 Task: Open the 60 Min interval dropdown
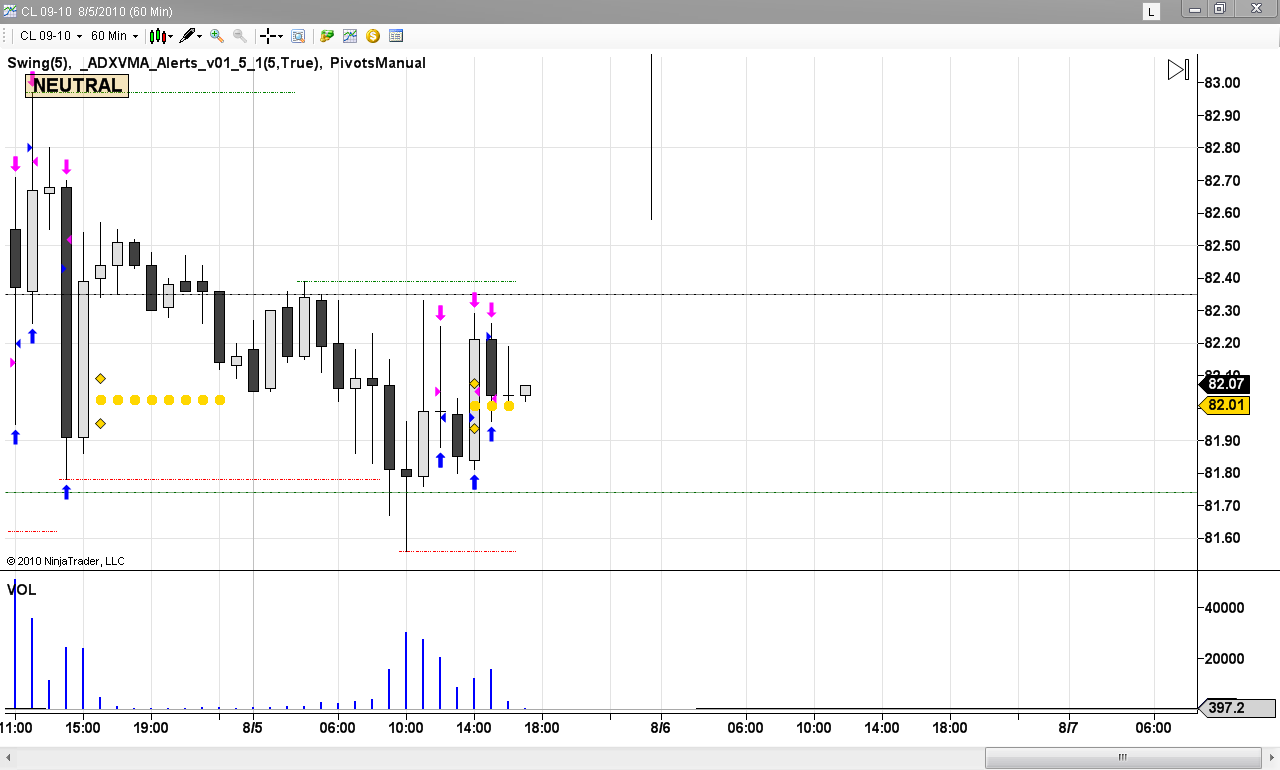(114, 36)
